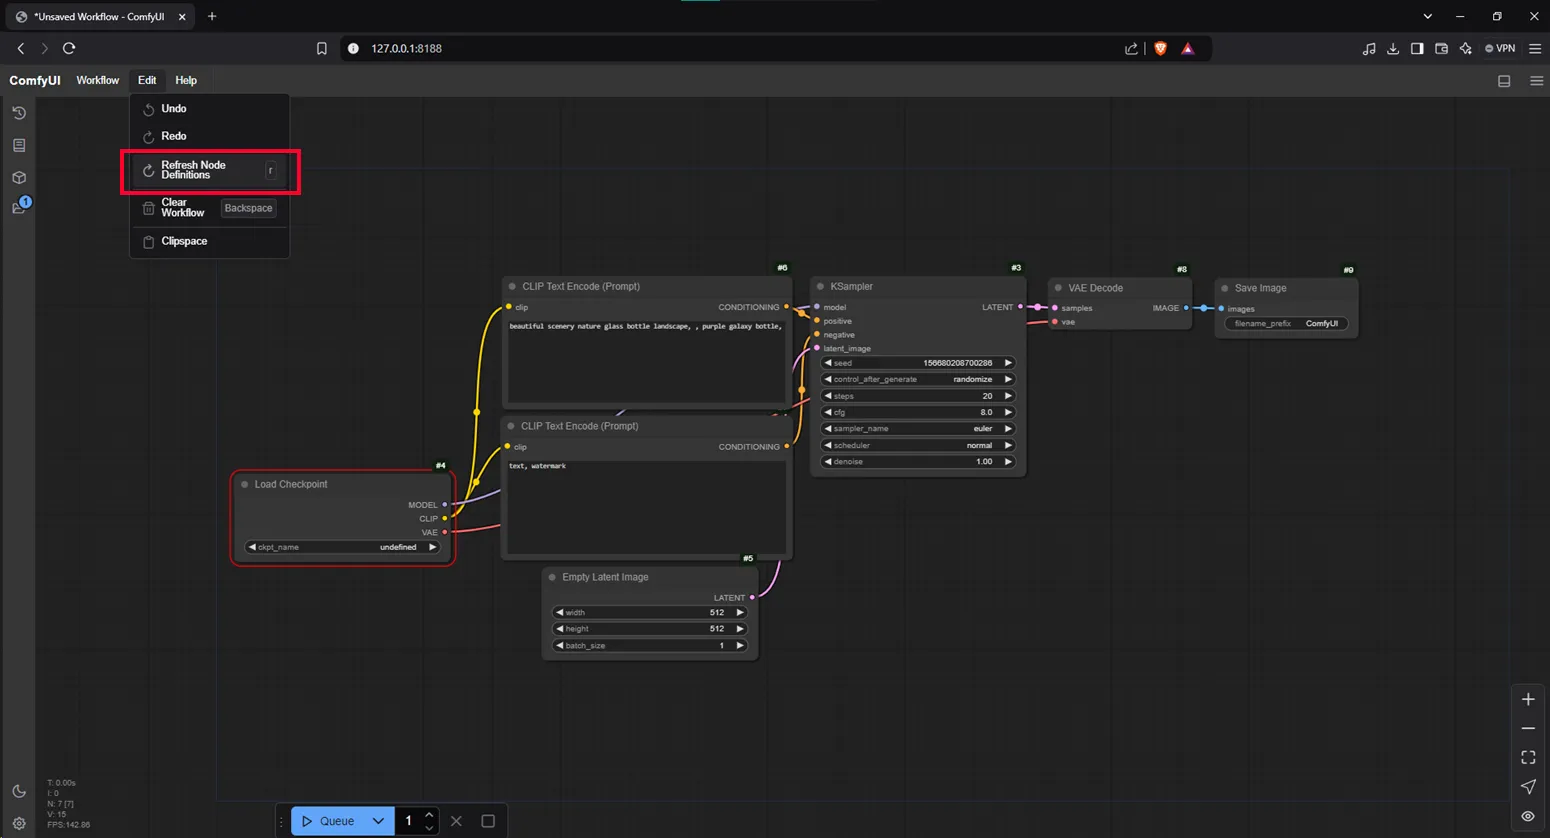Open the queue history sidebar icon

[x=19, y=113]
